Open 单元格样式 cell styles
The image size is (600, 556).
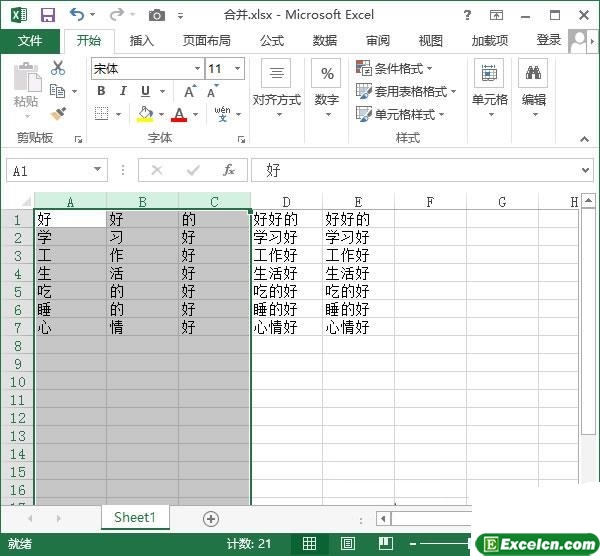(x=400, y=114)
